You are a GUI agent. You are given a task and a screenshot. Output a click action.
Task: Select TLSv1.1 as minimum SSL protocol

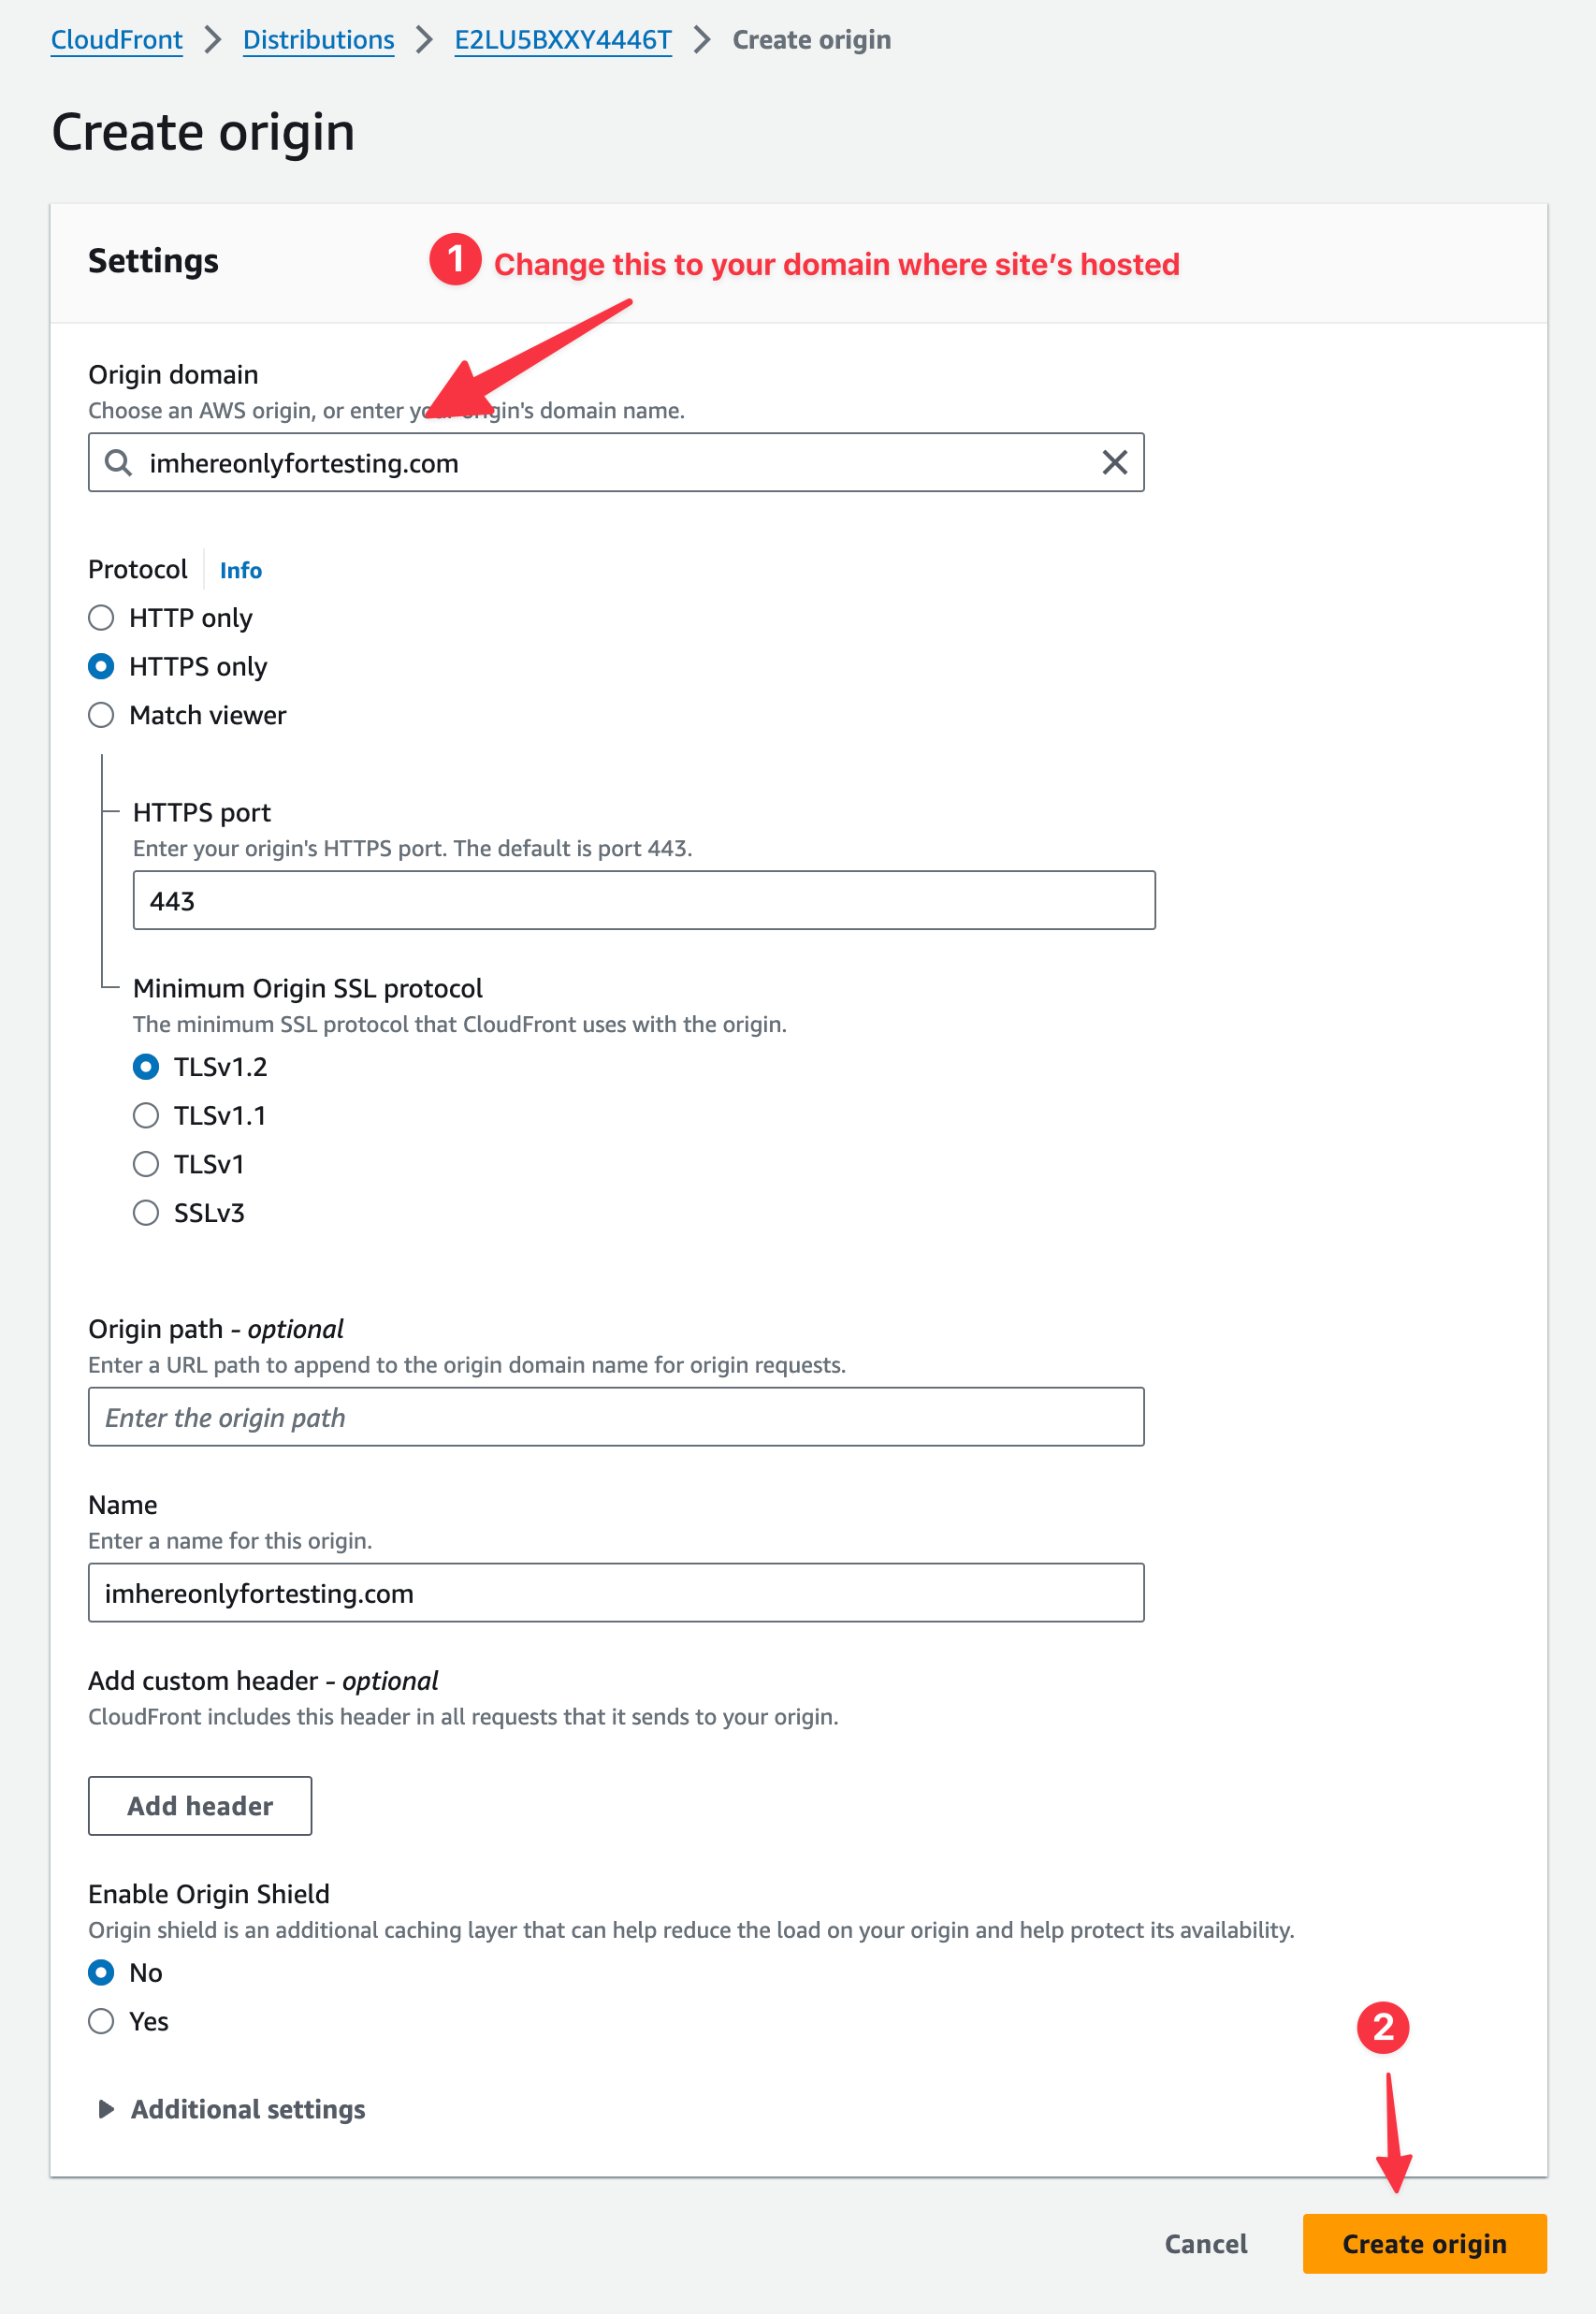(146, 1116)
